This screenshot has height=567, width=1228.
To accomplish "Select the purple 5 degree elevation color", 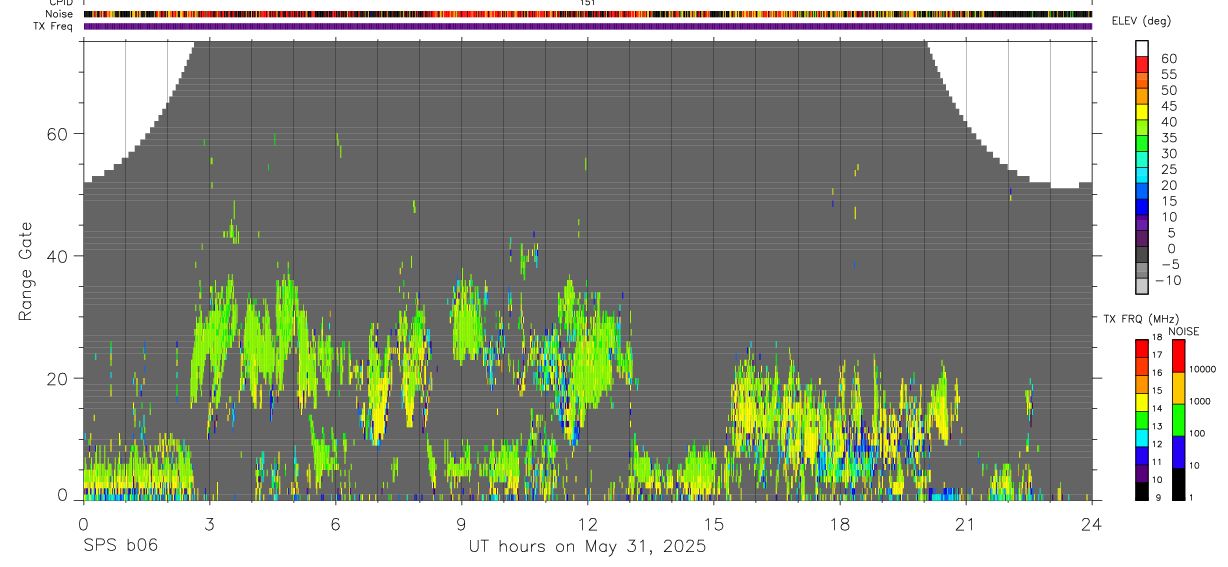I will [1143, 237].
